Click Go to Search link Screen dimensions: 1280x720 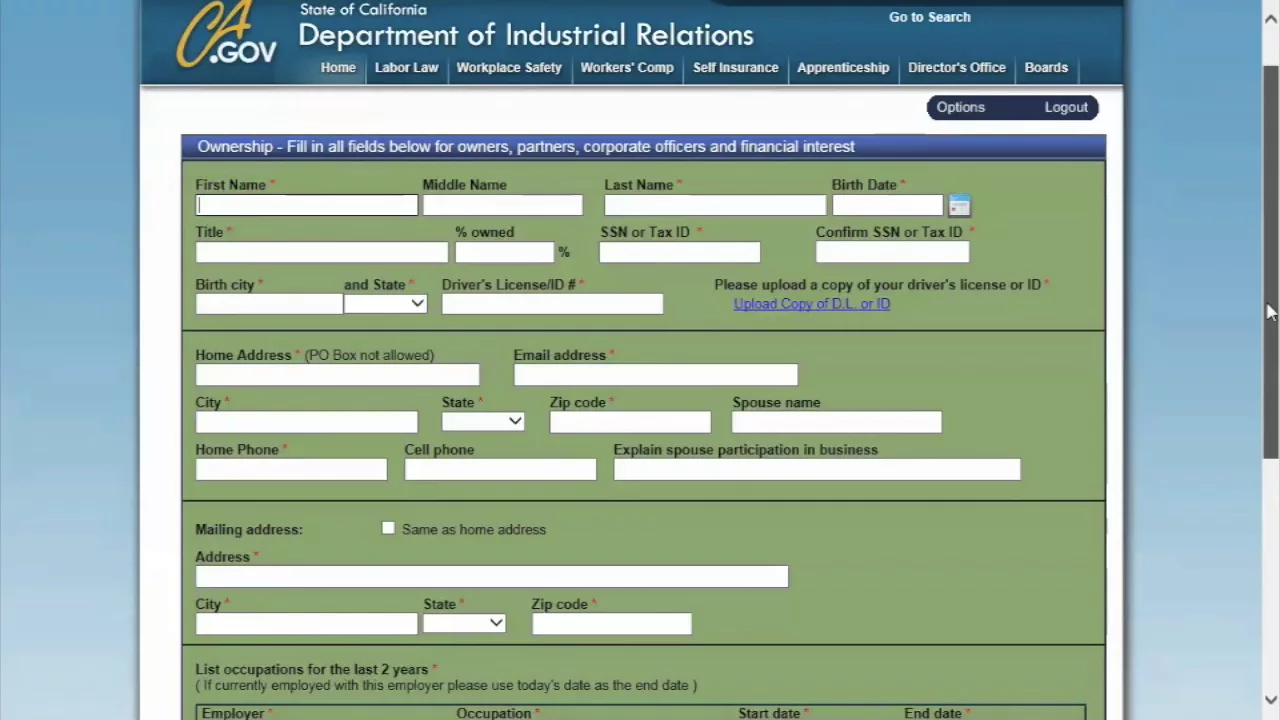pyautogui.click(x=930, y=17)
